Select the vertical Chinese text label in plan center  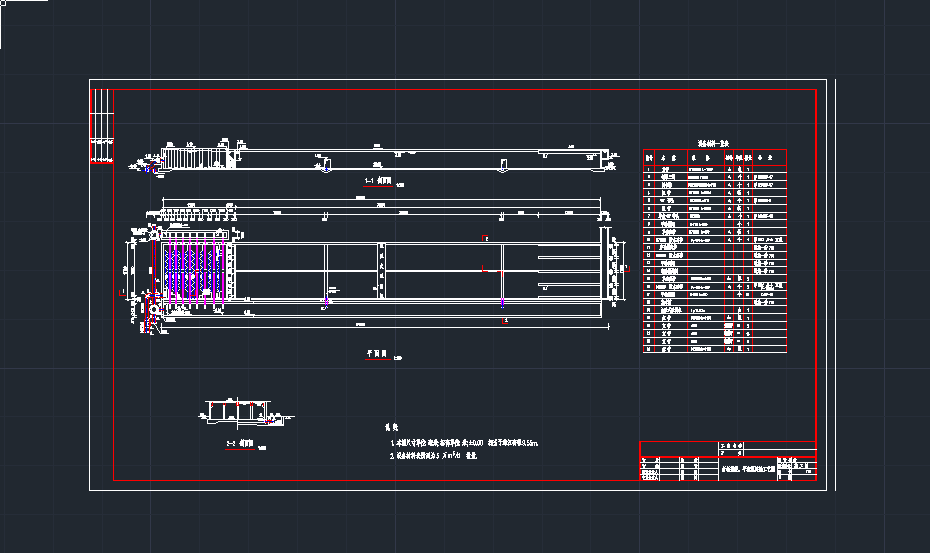click(381, 268)
